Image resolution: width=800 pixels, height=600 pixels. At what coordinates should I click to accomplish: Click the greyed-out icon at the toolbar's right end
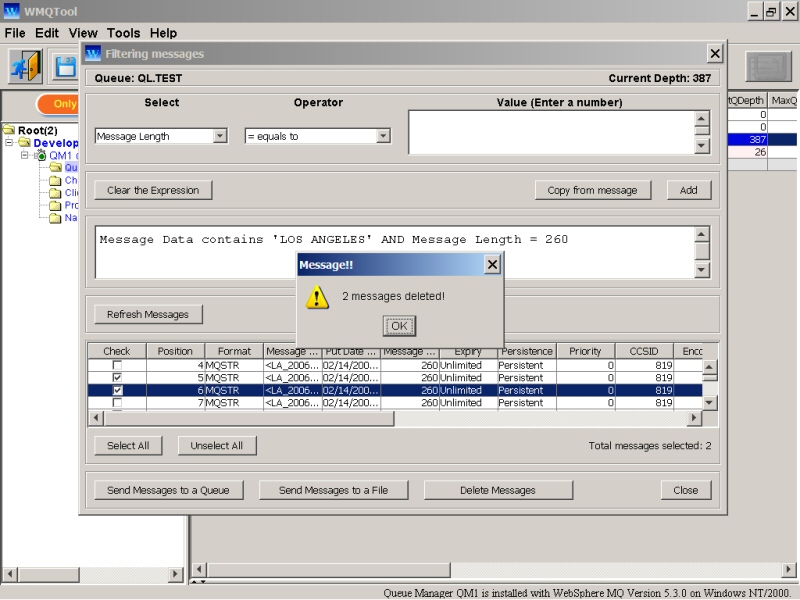coord(768,66)
